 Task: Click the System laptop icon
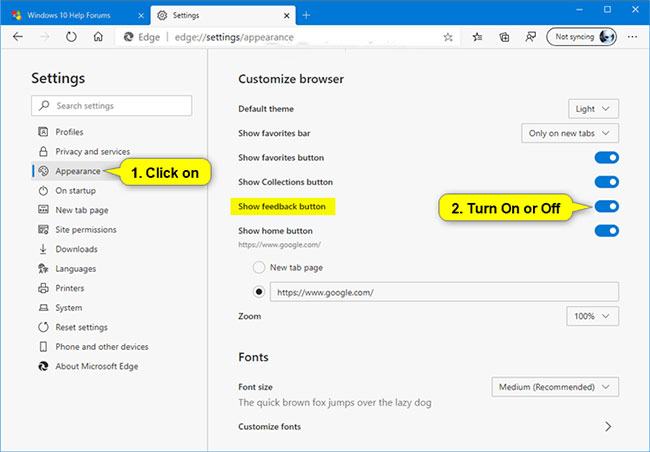point(43,308)
